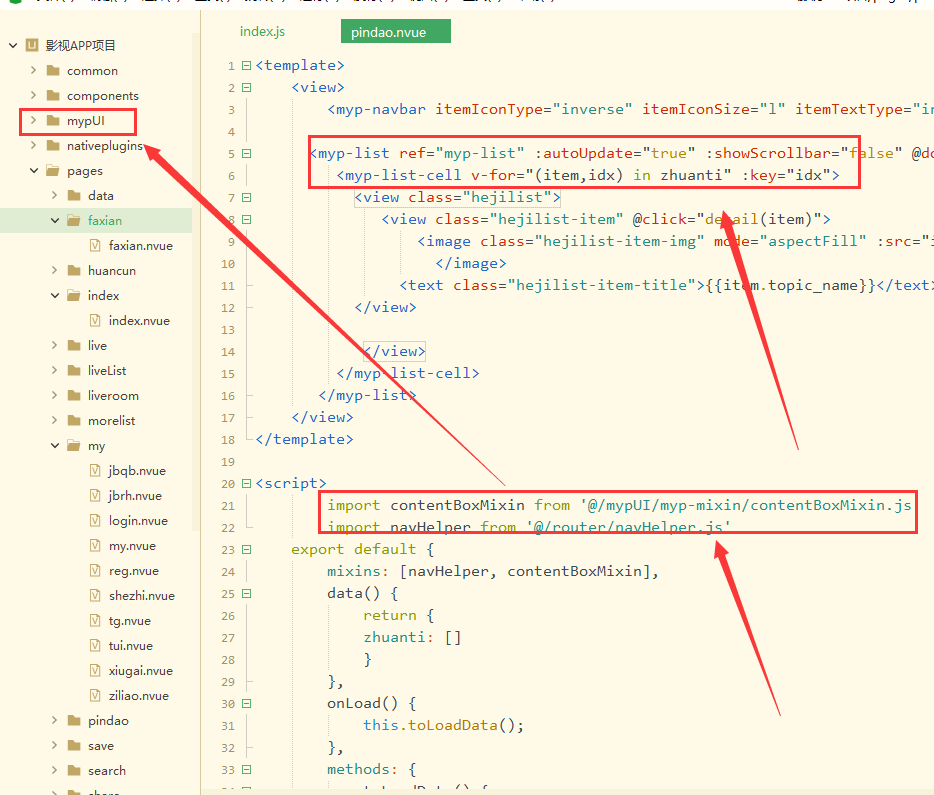
Task: Click the pindao folder icon
Action: [74, 721]
